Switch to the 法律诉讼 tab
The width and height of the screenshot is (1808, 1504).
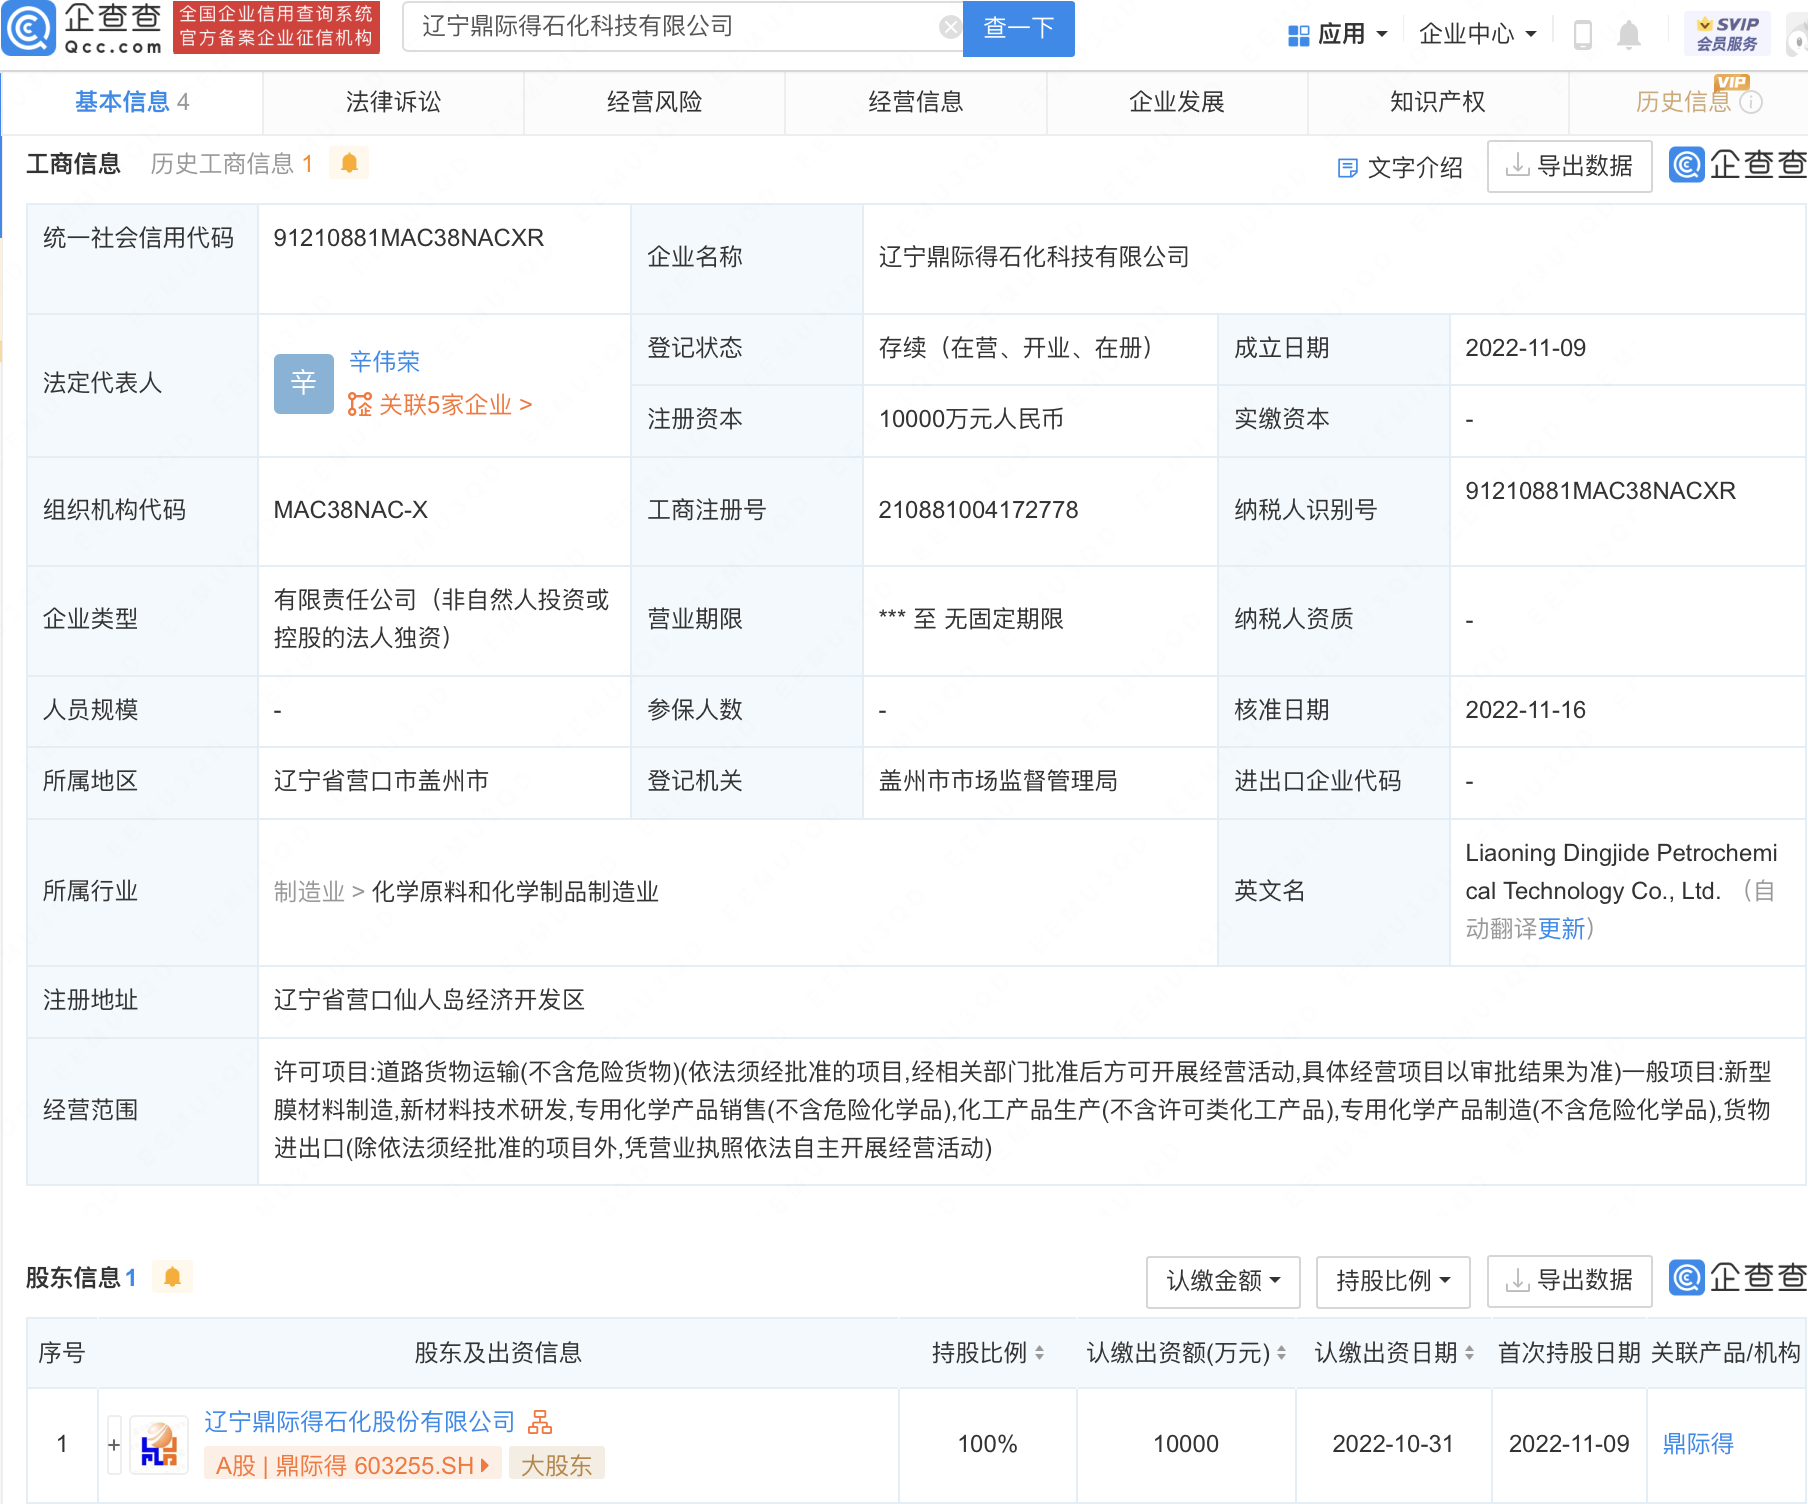pos(392,102)
